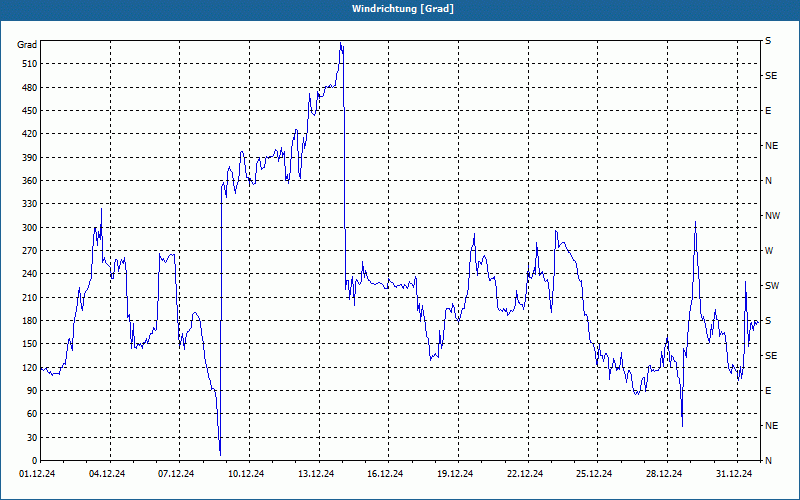Select the 270 value on the degree axis
The image size is (800, 500).
coord(30,251)
